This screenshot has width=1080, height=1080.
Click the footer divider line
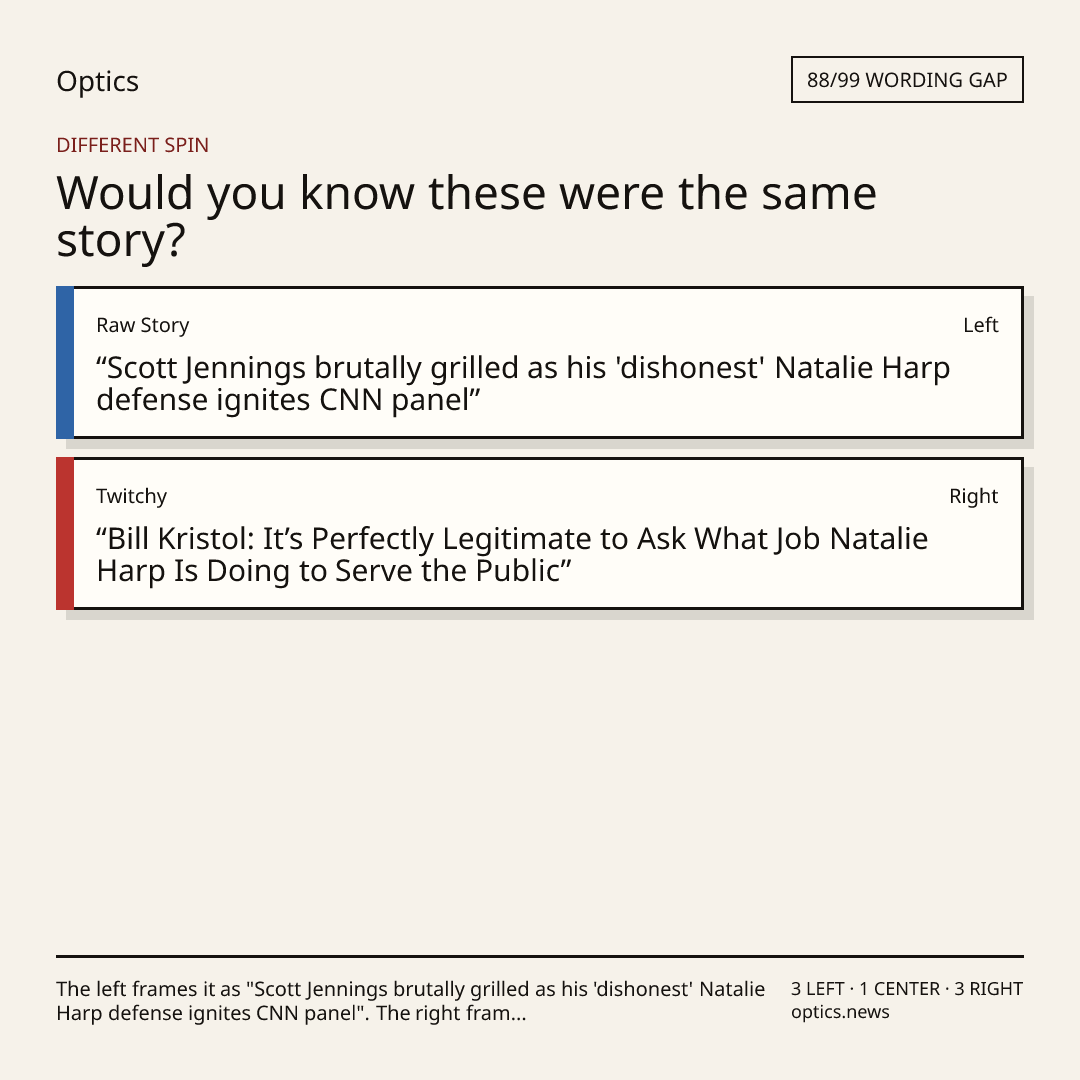540,956
